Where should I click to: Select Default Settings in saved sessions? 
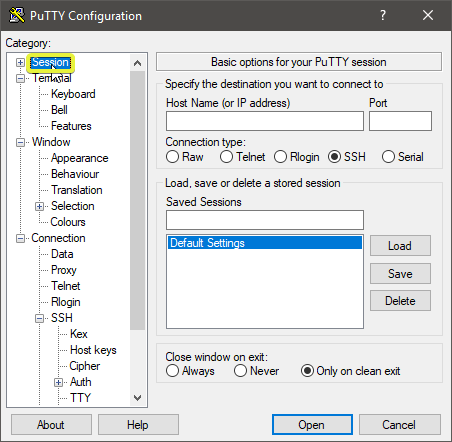265,243
